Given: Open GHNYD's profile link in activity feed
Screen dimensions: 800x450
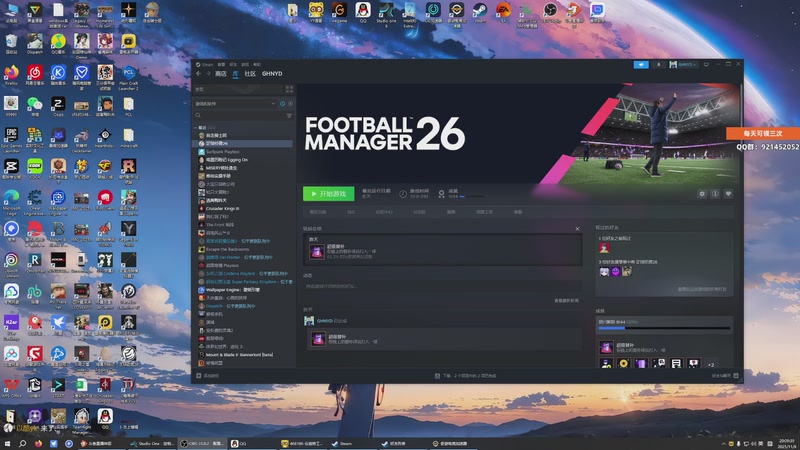Looking at the screenshot, I should (325, 321).
